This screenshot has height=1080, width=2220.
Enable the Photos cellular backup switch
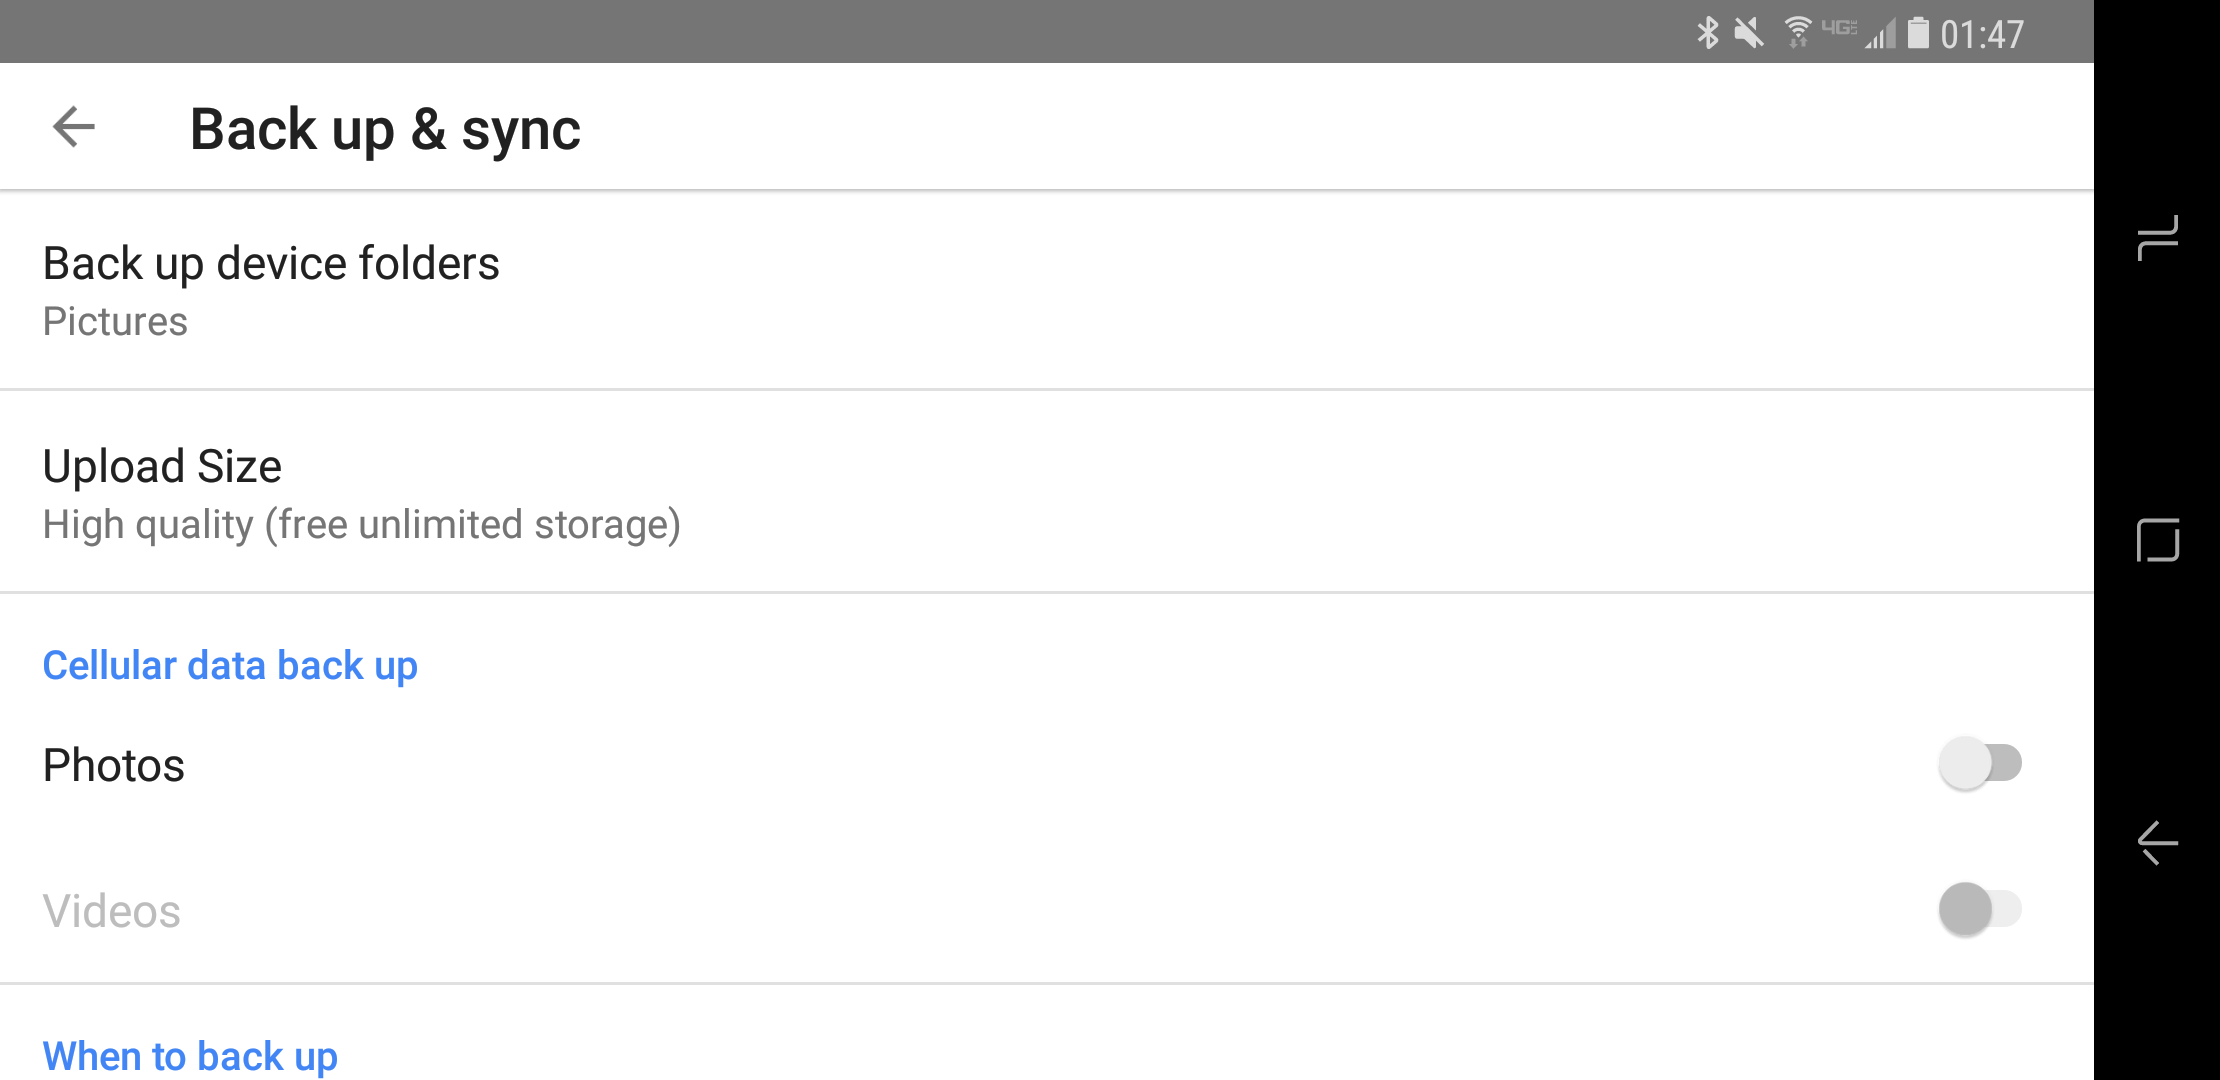click(1980, 764)
